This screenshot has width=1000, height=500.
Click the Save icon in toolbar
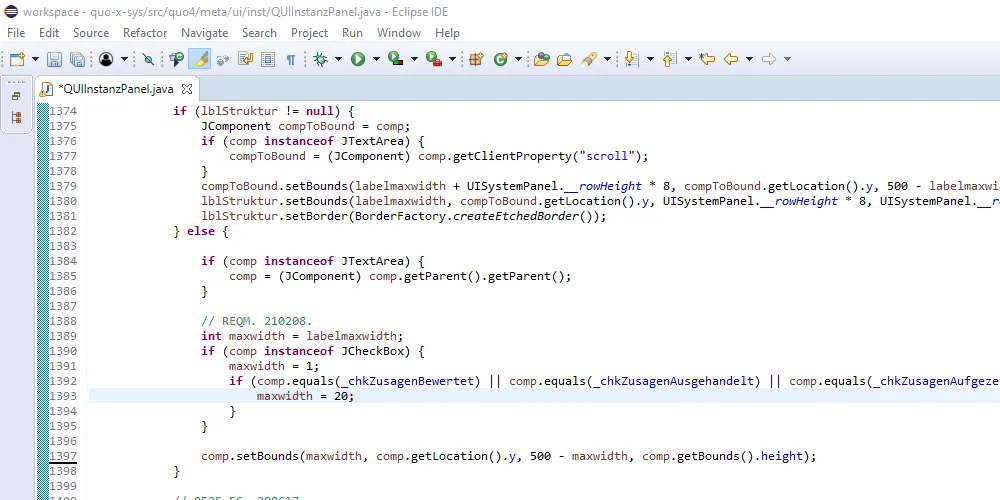(x=54, y=59)
